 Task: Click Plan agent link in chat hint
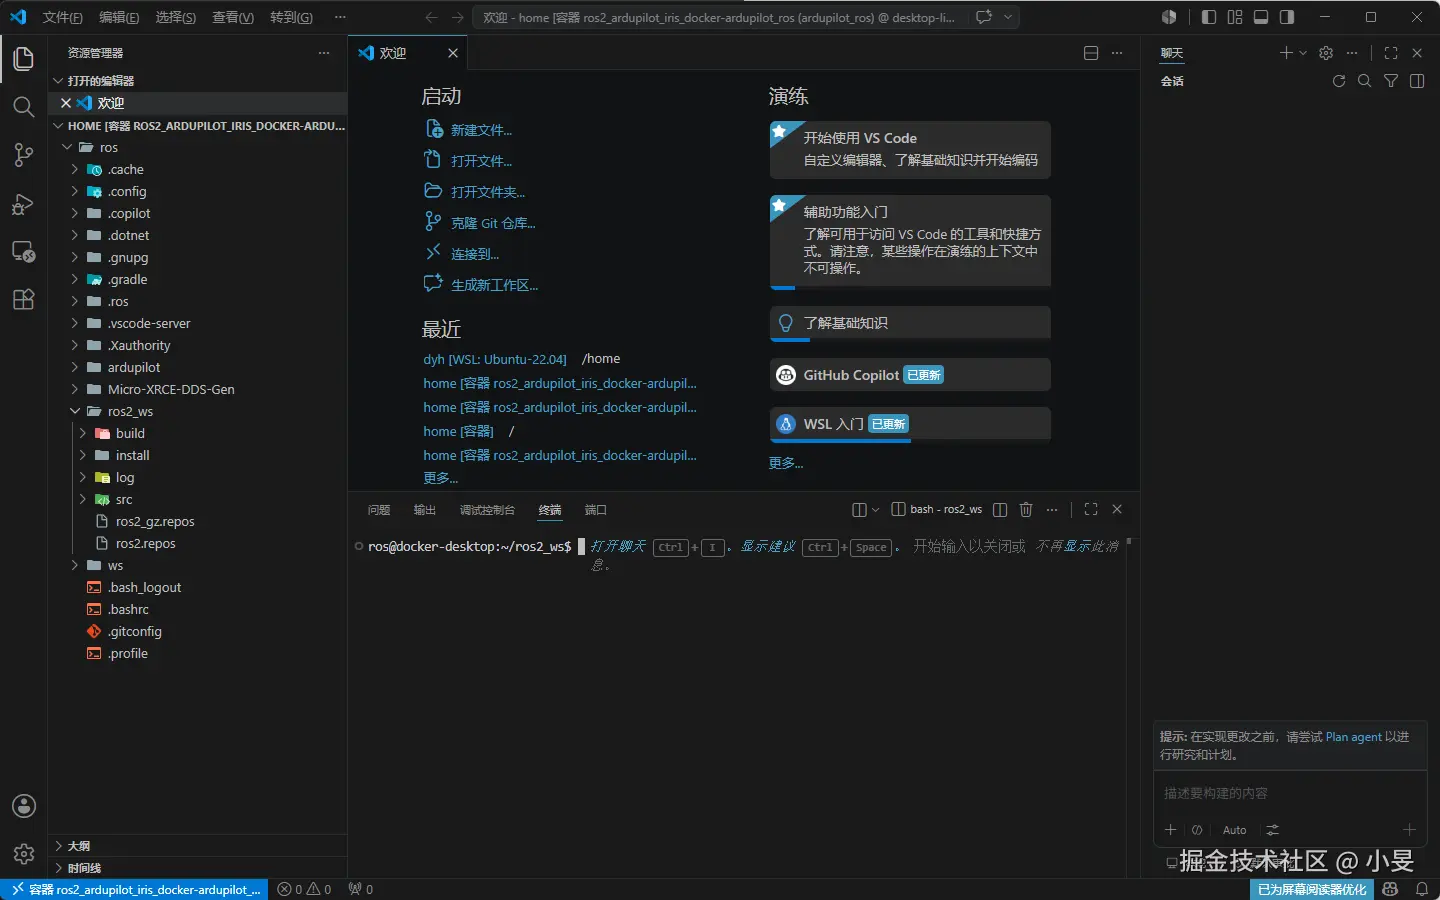tap(1353, 737)
